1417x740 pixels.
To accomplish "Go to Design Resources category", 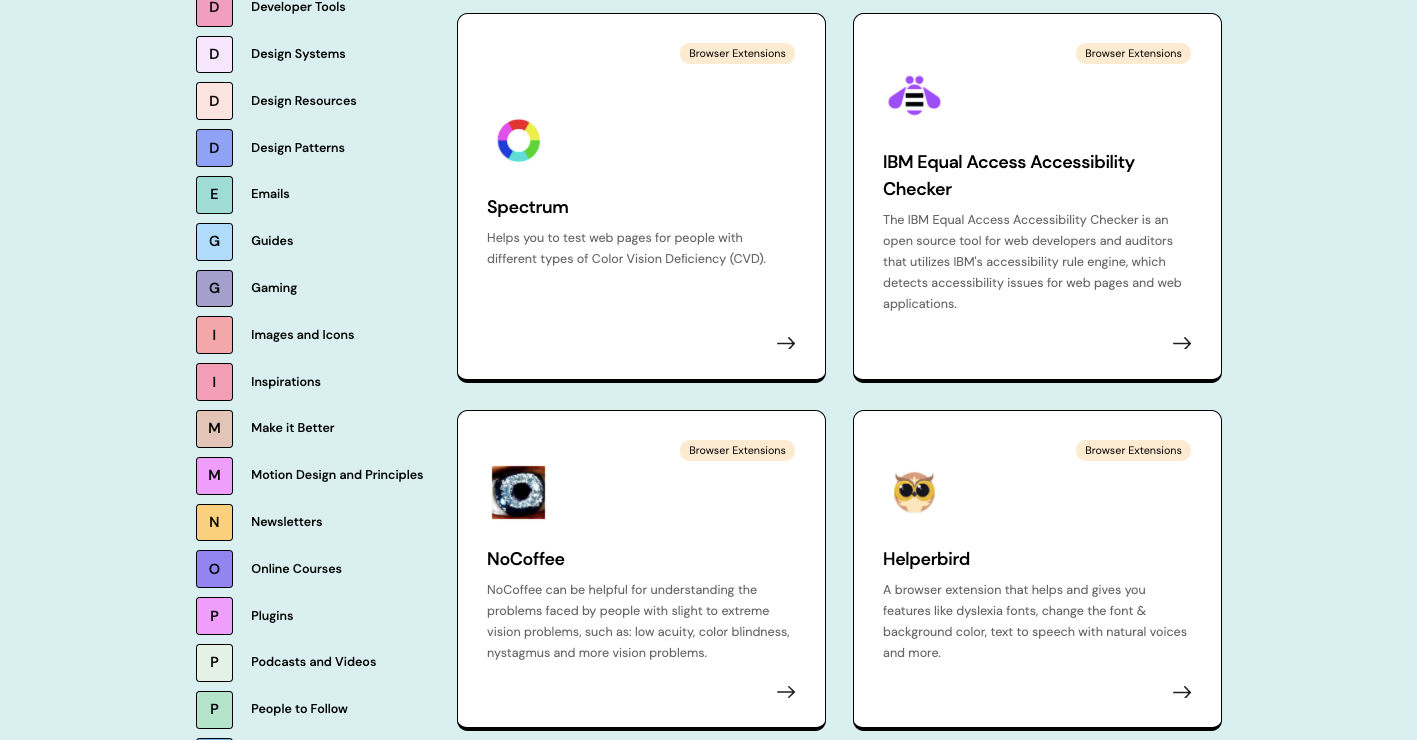I will click(304, 101).
